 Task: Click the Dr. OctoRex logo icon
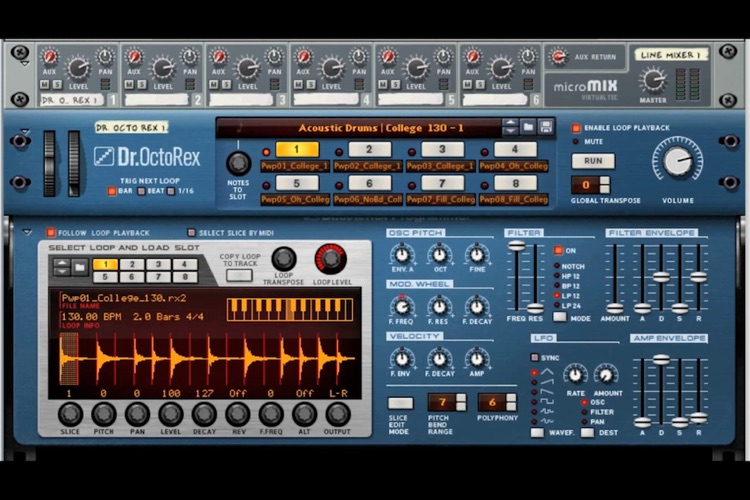pyautogui.click(x=103, y=156)
